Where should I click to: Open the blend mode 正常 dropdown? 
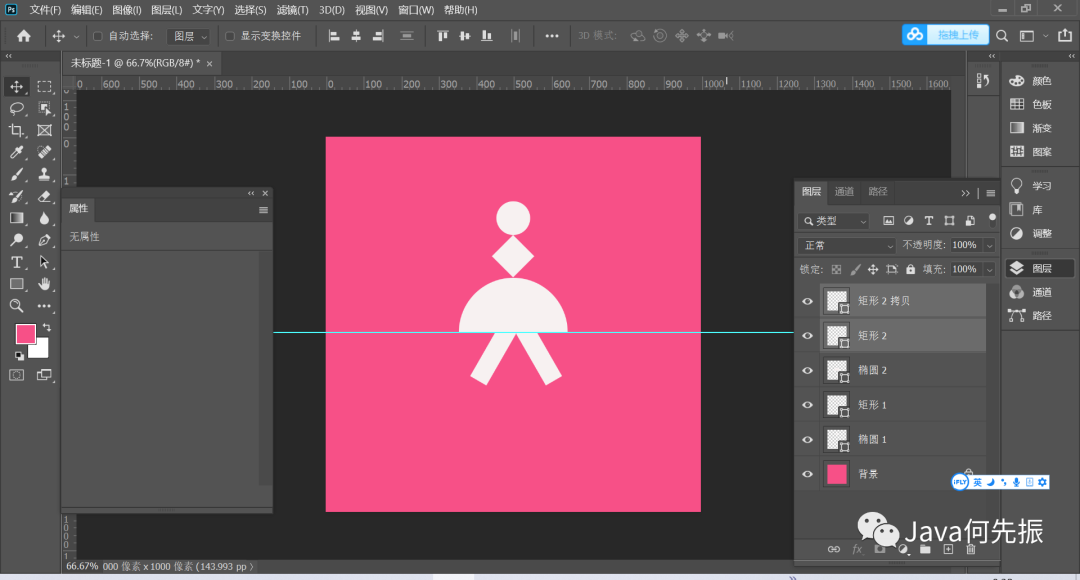(x=847, y=245)
